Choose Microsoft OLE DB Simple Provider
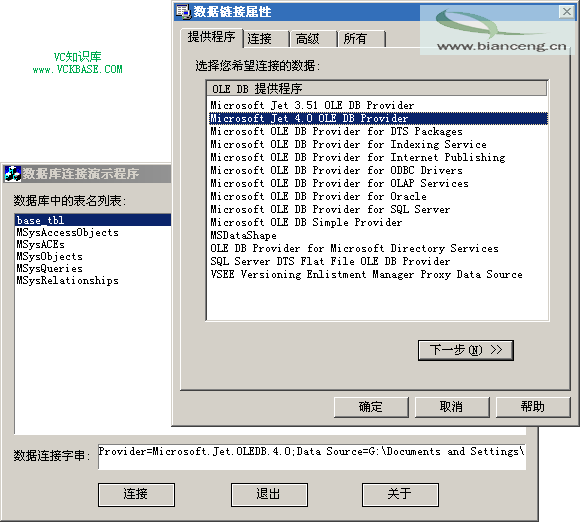580x522 pixels. point(377,222)
